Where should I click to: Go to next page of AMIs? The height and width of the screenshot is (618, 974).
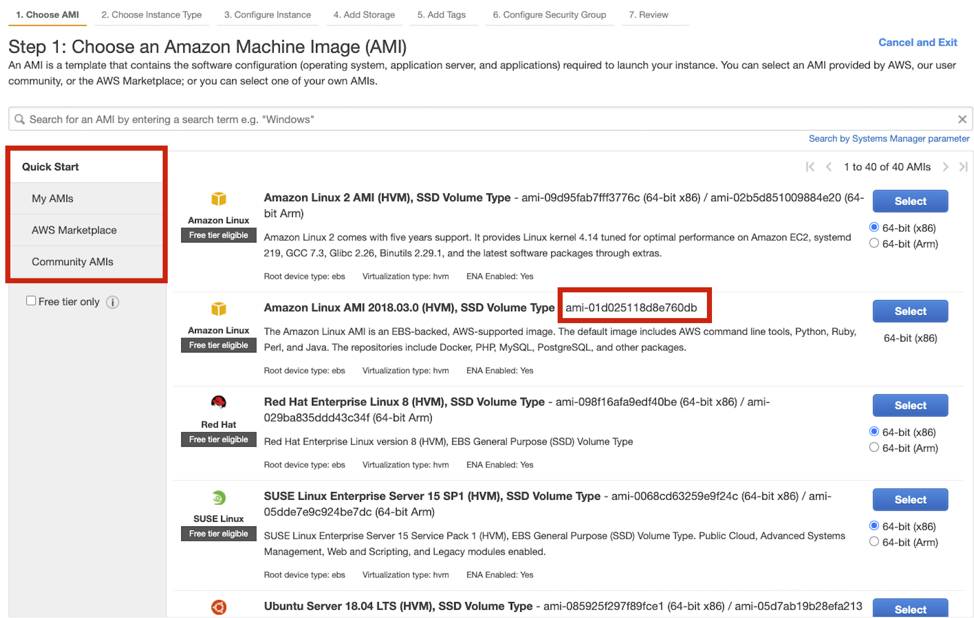(945, 166)
